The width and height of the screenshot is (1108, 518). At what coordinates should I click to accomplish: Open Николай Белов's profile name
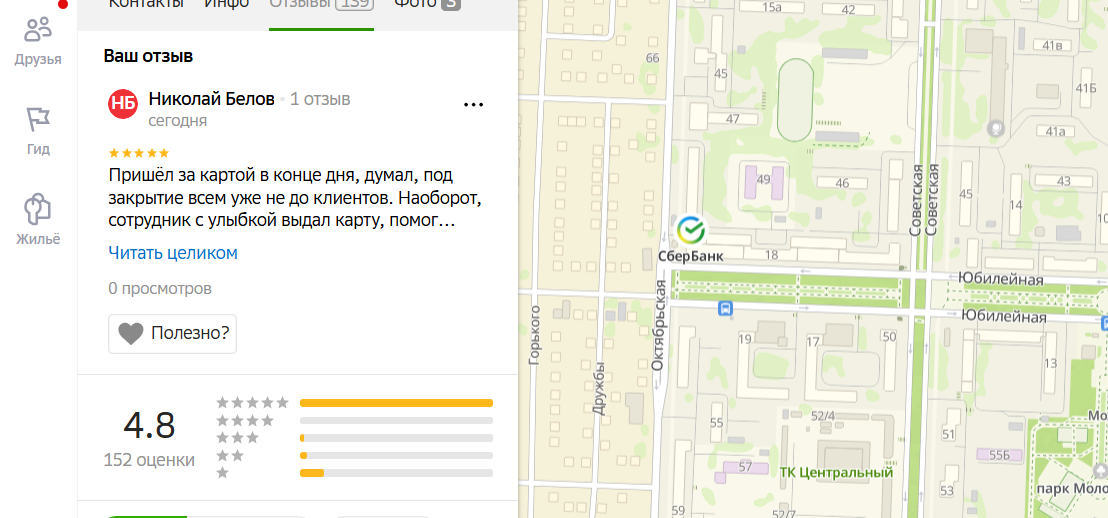(211, 100)
